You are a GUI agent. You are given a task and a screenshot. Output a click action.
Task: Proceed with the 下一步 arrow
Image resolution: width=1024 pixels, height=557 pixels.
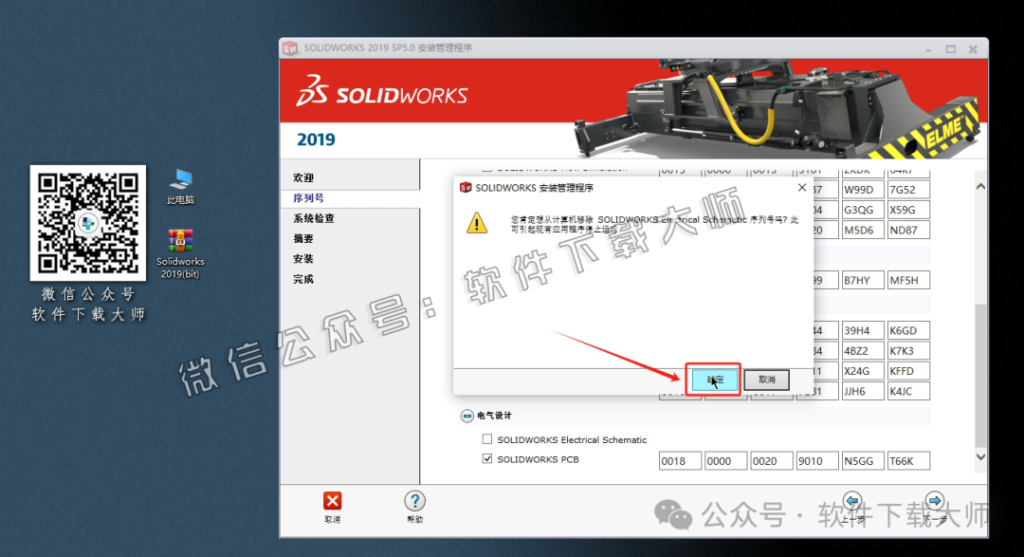[x=935, y=501]
